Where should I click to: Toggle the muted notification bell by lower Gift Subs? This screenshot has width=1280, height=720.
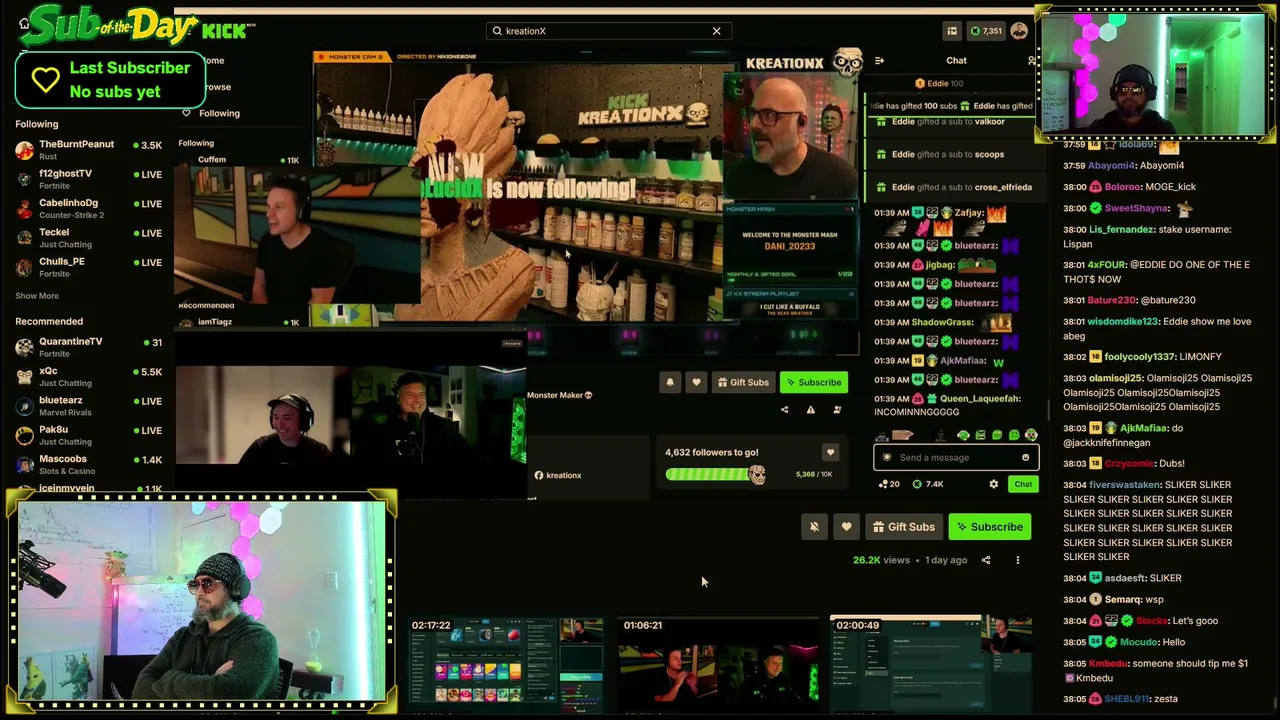coord(814,527)
